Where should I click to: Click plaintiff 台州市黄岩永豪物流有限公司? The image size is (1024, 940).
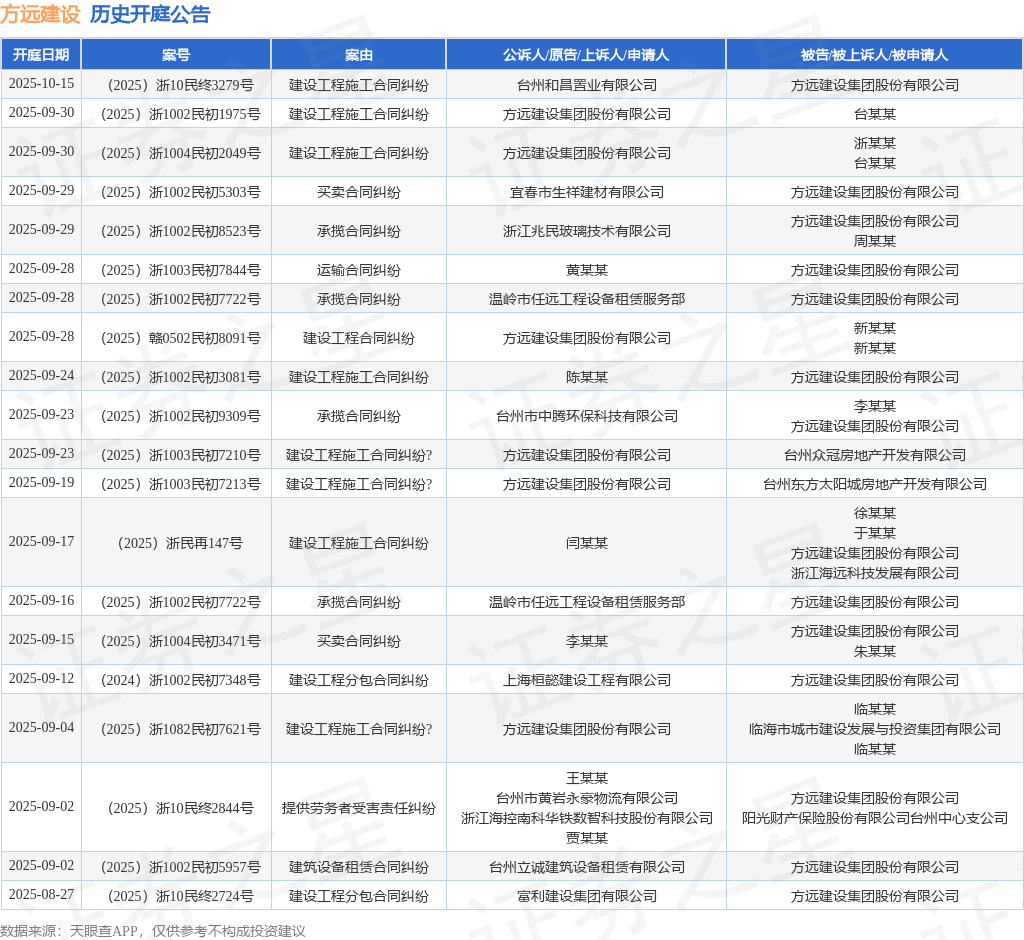[586, 798]
